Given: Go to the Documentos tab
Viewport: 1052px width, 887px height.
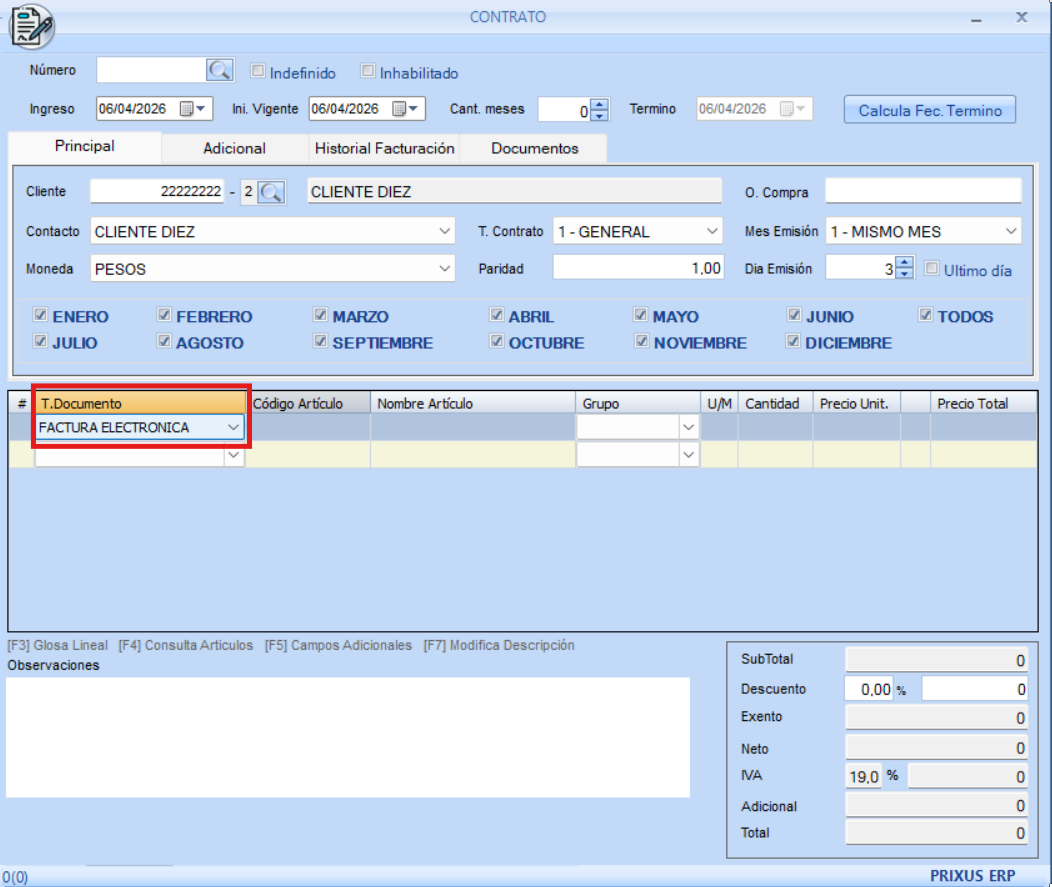Looking at the screenshot, I should [x=534, y=148].
